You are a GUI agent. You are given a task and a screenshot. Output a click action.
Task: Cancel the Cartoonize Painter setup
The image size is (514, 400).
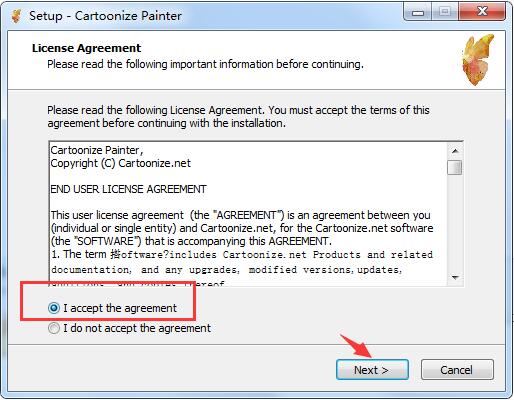(x=457, y=370)
